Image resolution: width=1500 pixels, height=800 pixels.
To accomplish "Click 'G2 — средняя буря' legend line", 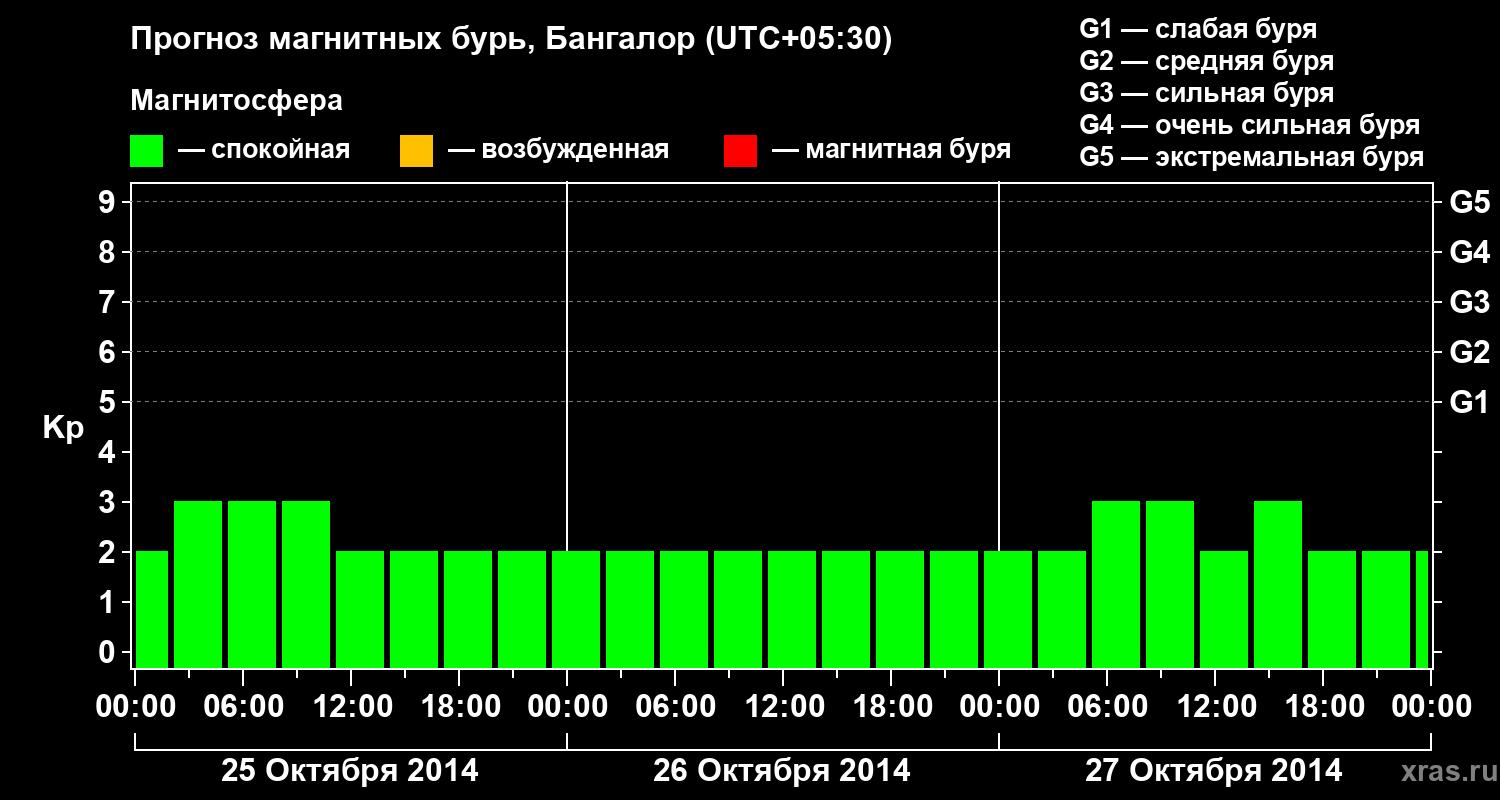I will 1206,61.
